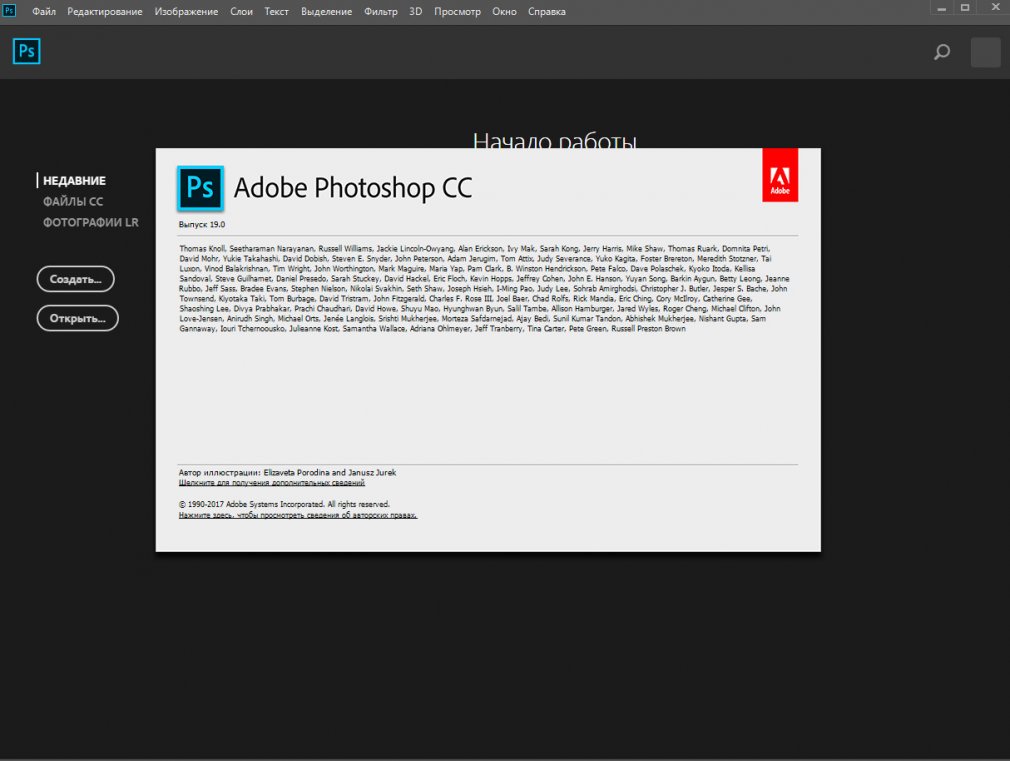
Task: Open the Редактирование menu
Action: point(104,12)
